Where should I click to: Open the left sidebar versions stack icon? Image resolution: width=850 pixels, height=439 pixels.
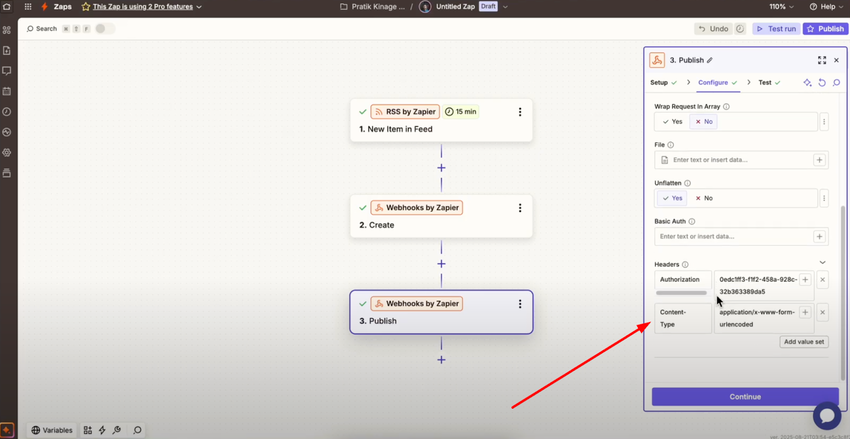click(x=7, y=173)
